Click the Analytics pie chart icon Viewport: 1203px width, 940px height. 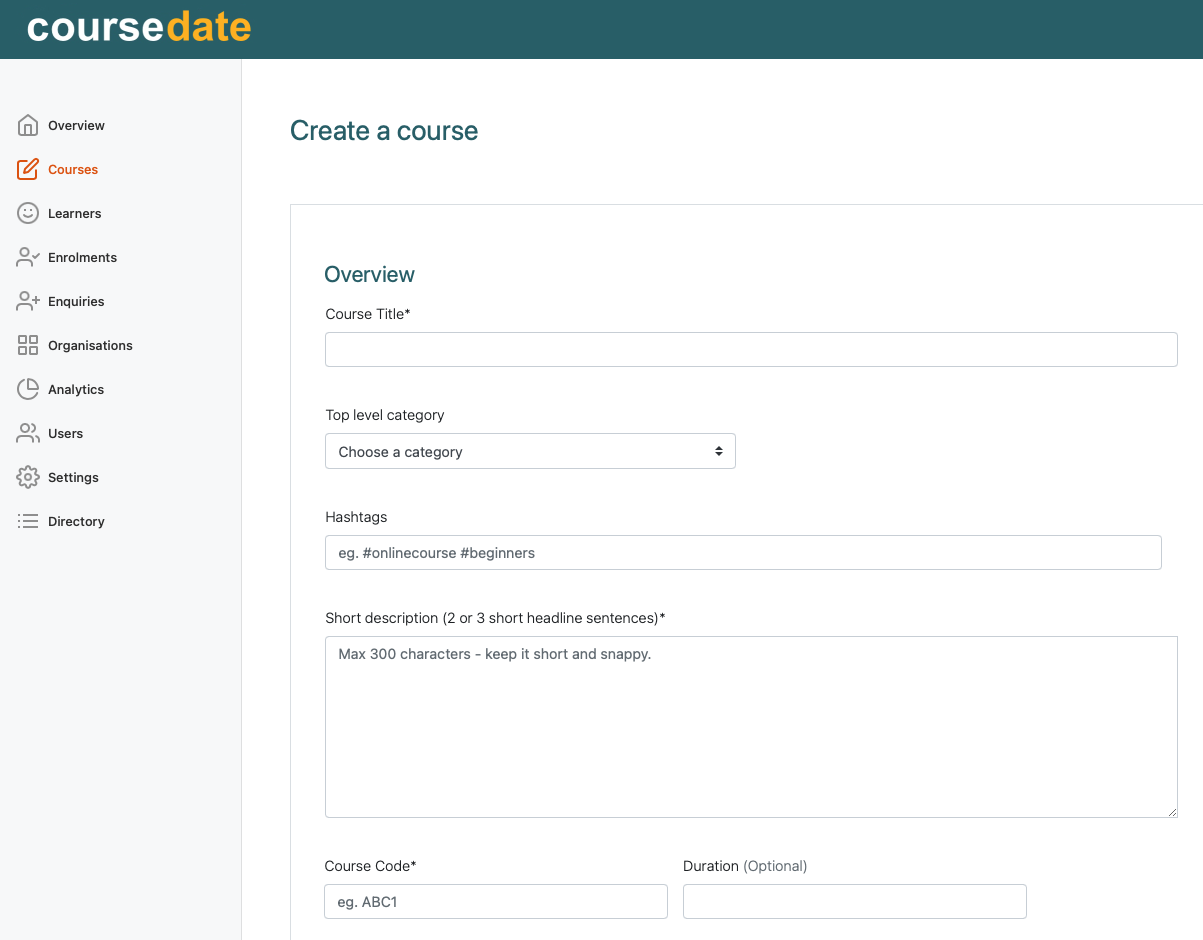point(28,389)
